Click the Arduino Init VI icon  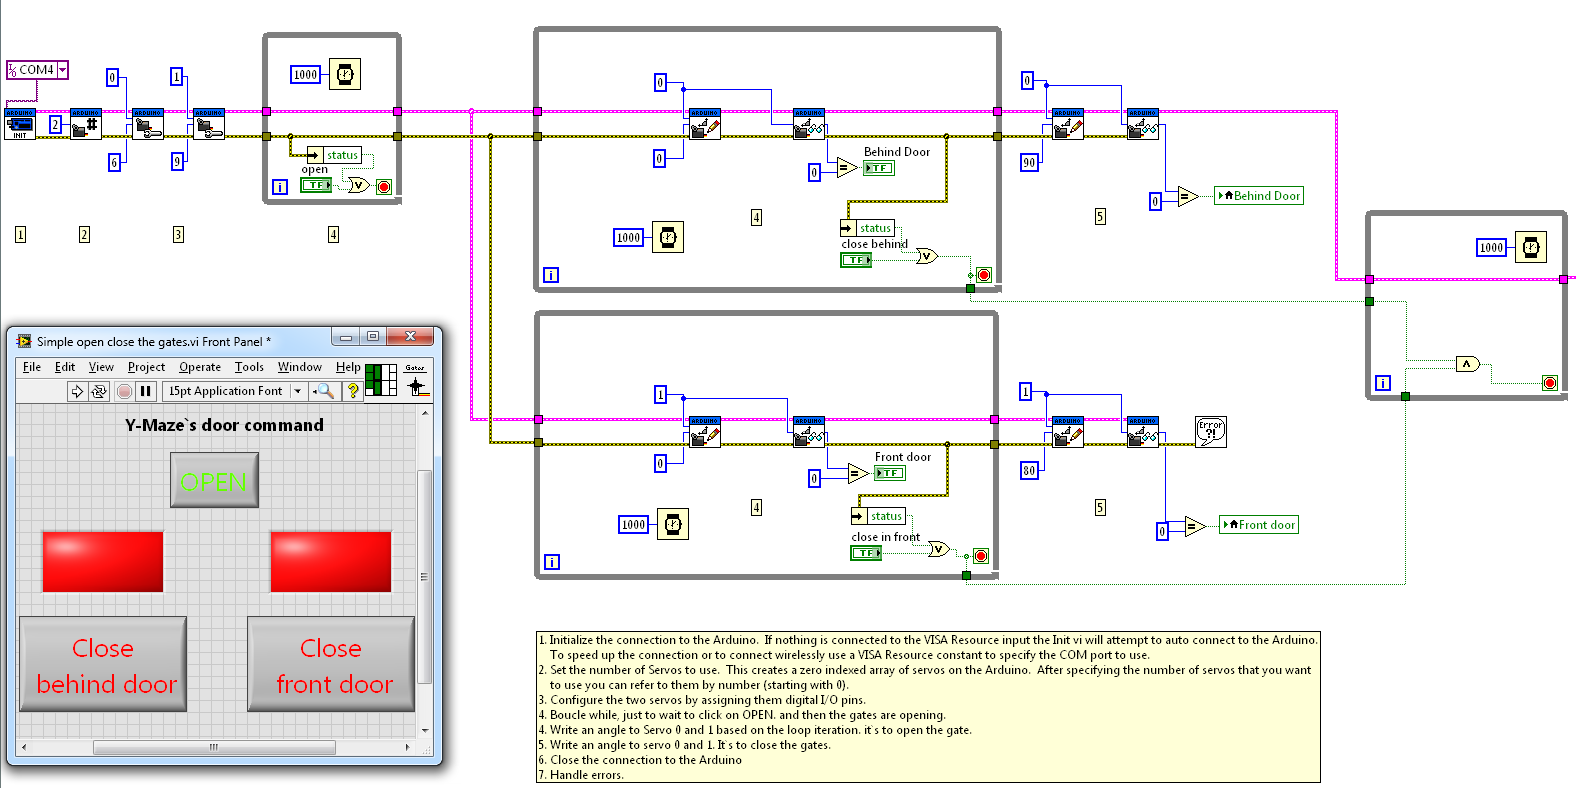coord(20,124)
